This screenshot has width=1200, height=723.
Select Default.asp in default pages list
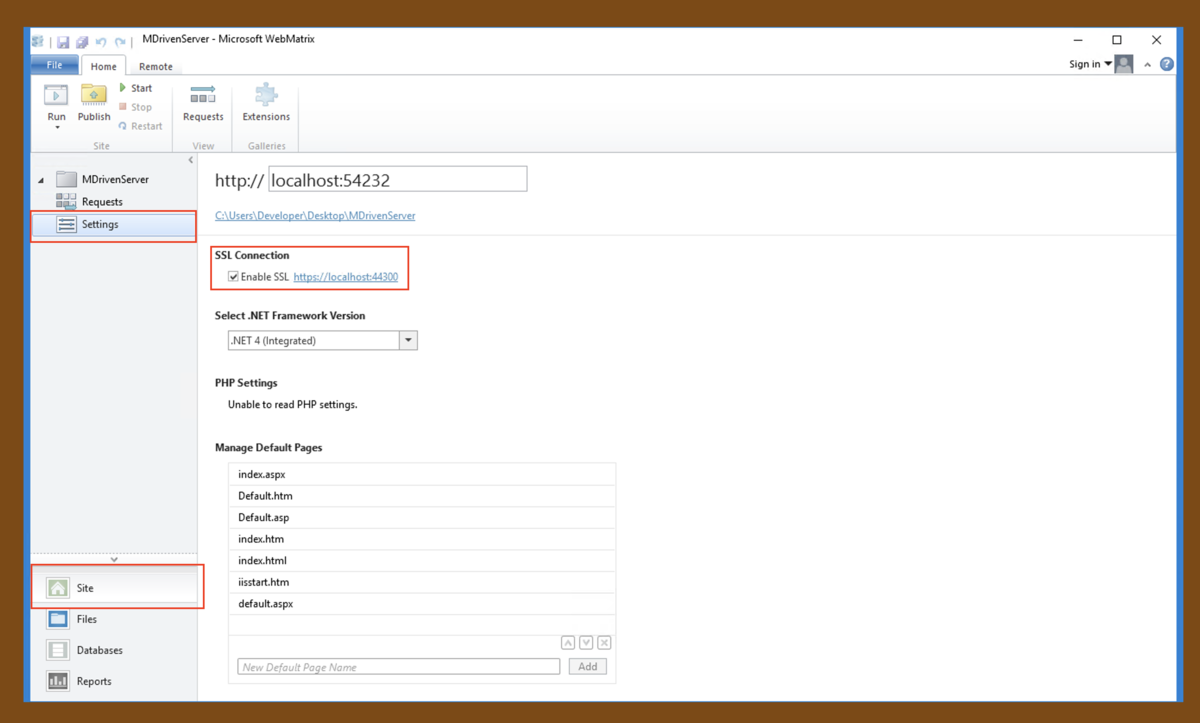(x=422, y=518)
